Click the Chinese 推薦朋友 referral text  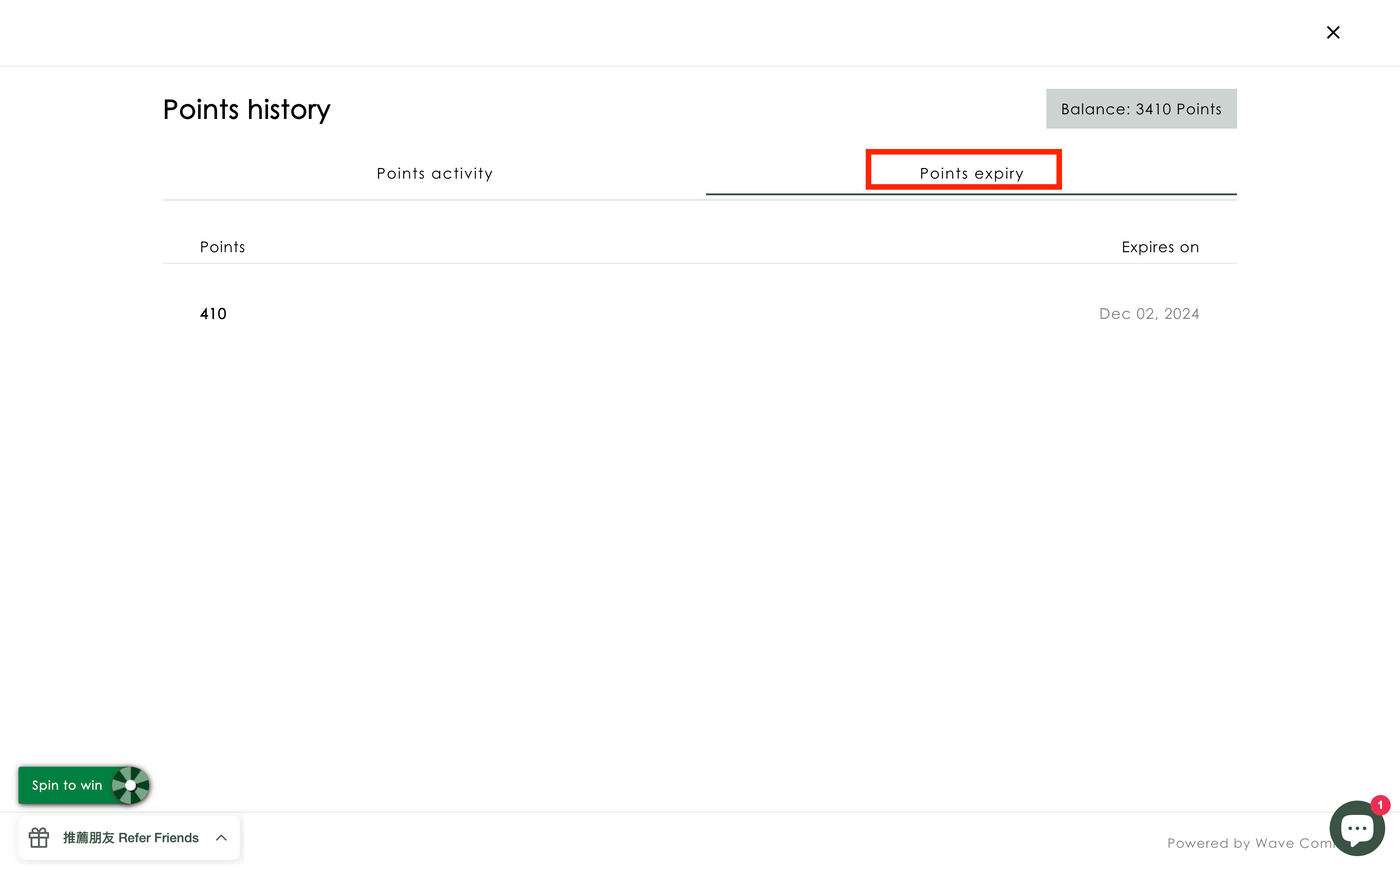pos(88,838)
